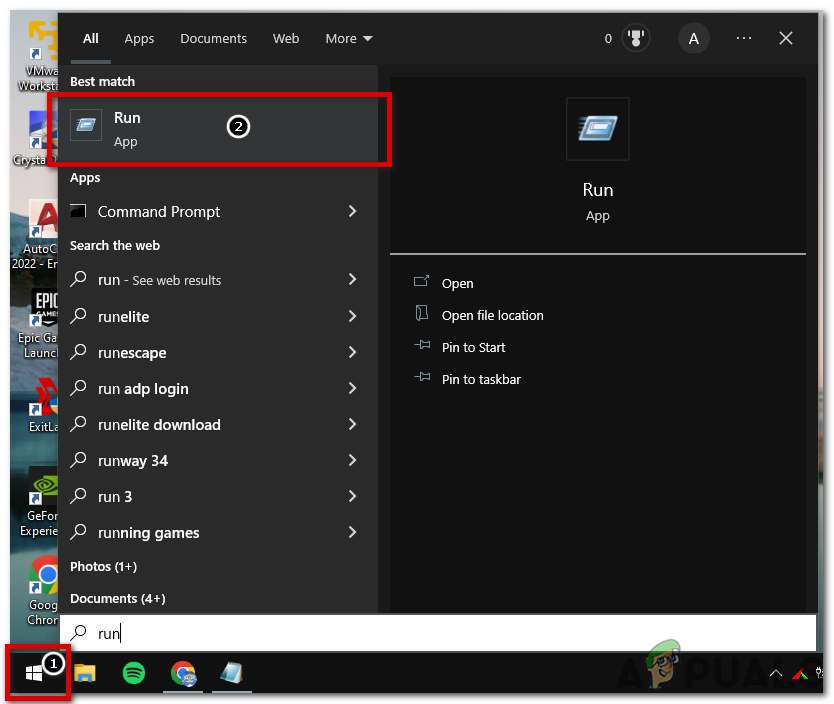Select Open file location option

(492, 315)
